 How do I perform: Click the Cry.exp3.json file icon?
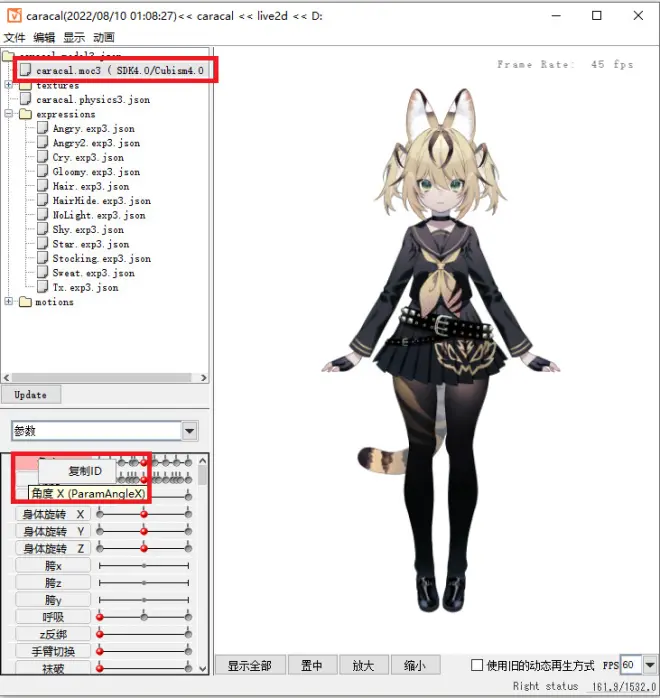click(42, 157)
